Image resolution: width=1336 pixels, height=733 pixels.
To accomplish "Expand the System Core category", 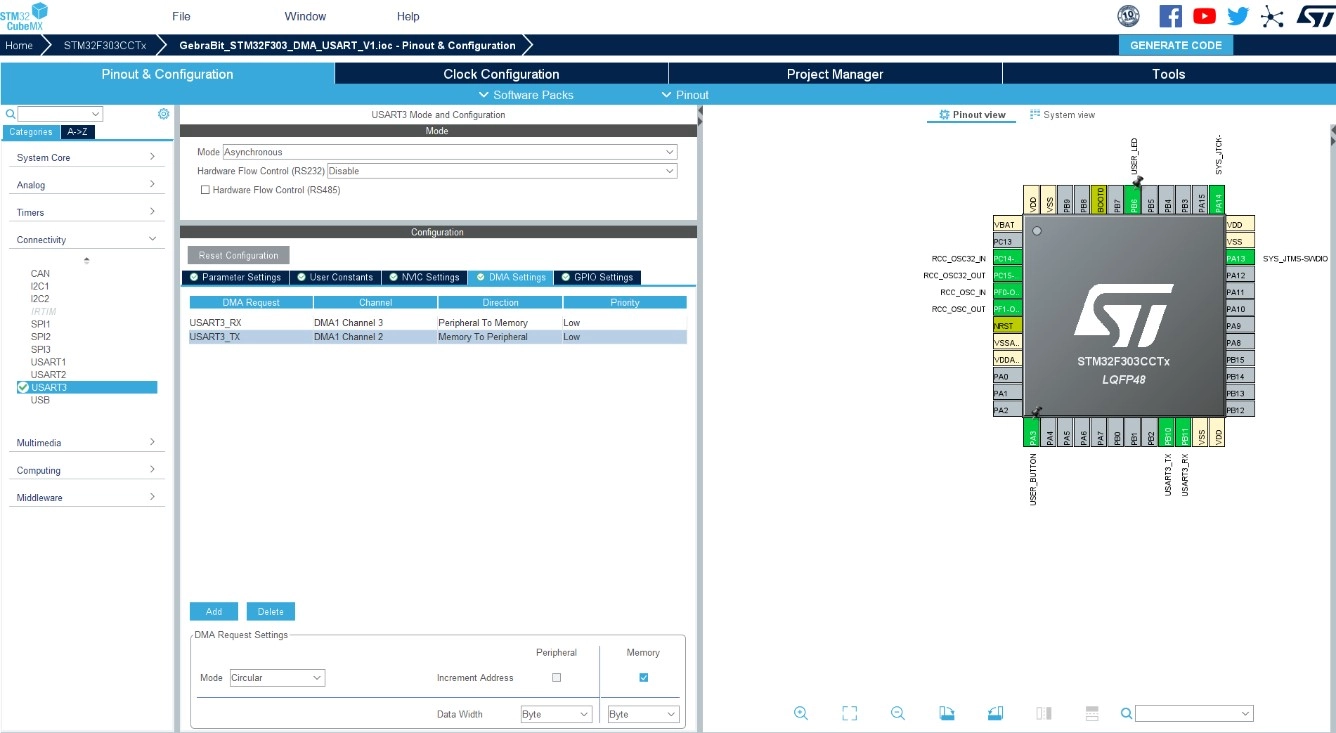I will point(85,158).
